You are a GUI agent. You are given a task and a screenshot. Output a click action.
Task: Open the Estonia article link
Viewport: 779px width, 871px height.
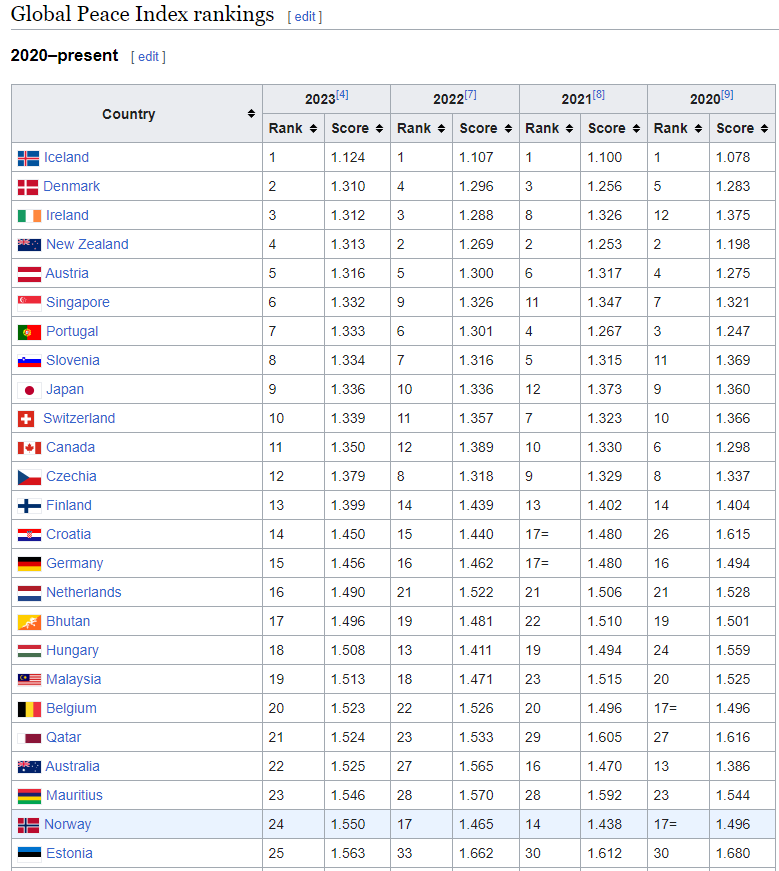pos(69,853)
